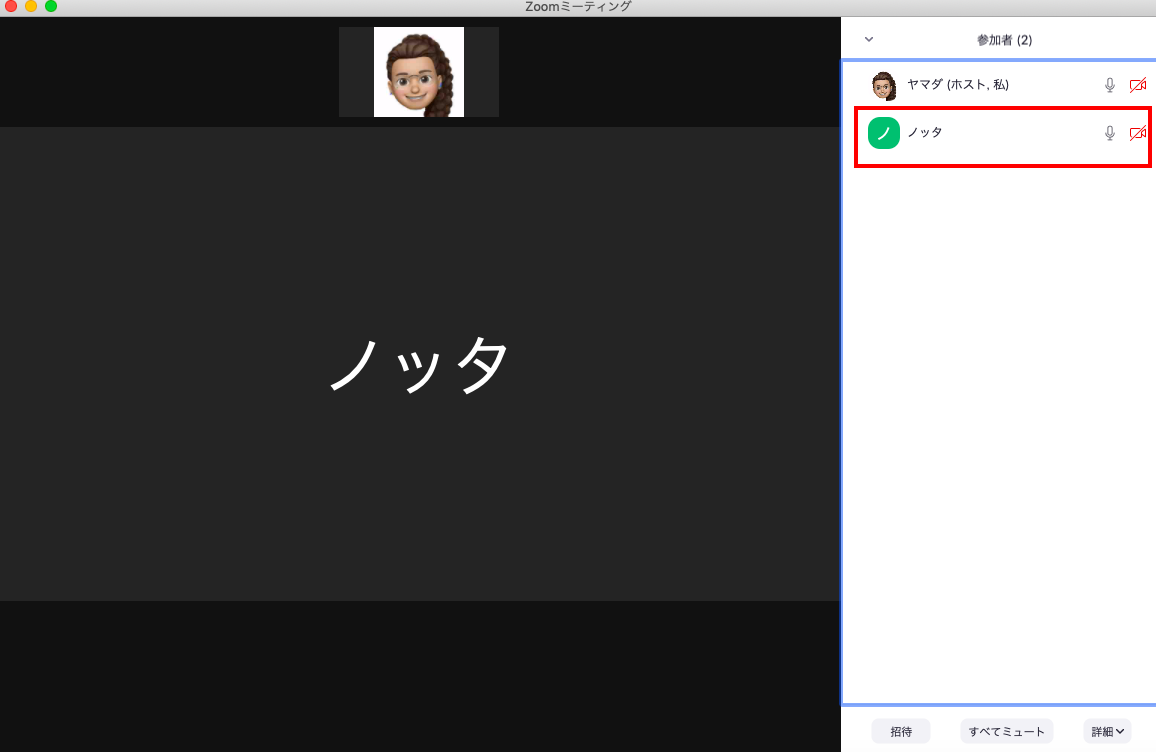The height and width of the screenshot is (752, 1156).
Task: Click the 参加者 (2) panel title
Action: point(1004,40)
